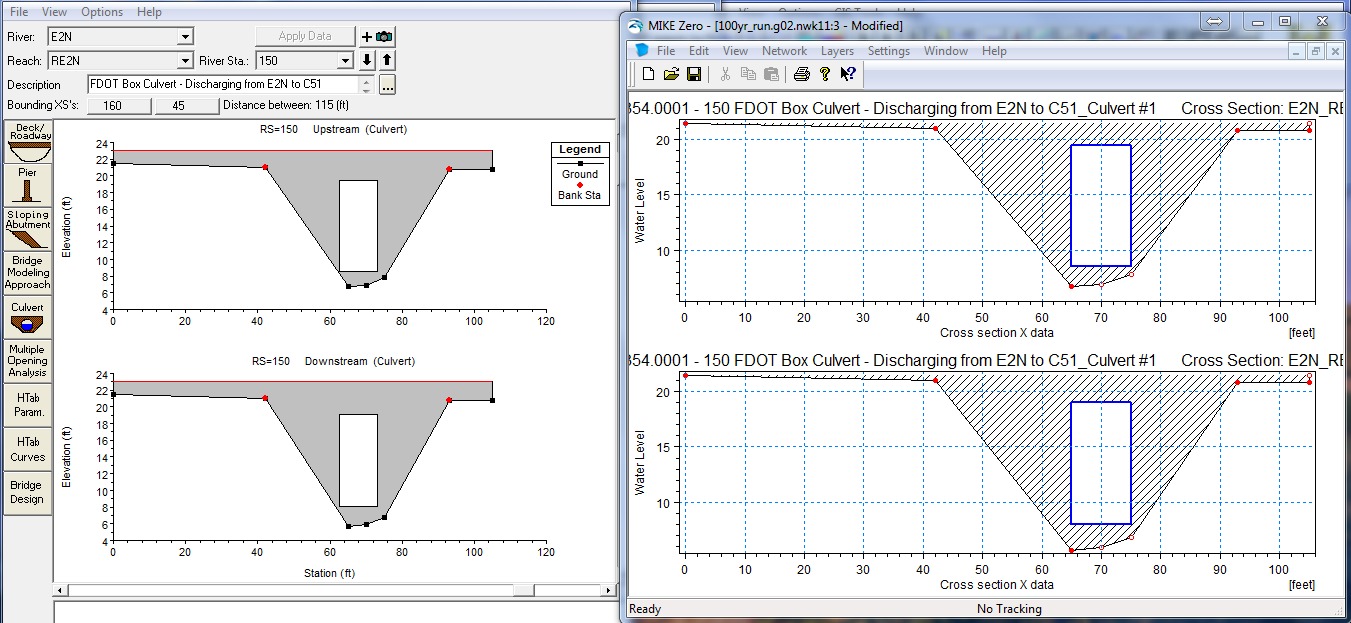The image size is (1351, 623).
Task: Open MIKE Zero Network menu
Action: [x=784, y=51]
